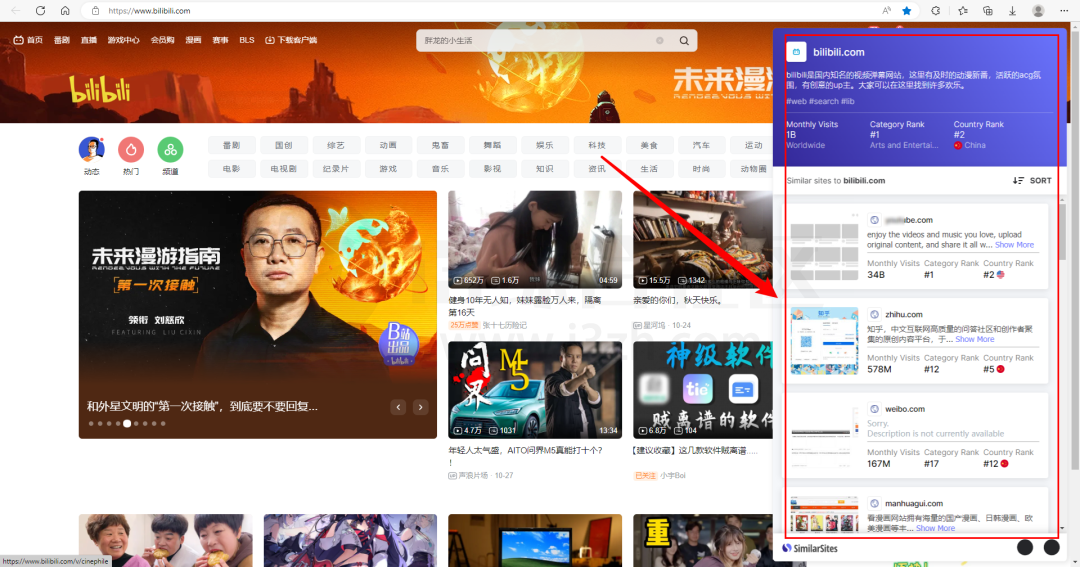
Task: Click the first carousel indicator dot
Action: click(91, 424)
